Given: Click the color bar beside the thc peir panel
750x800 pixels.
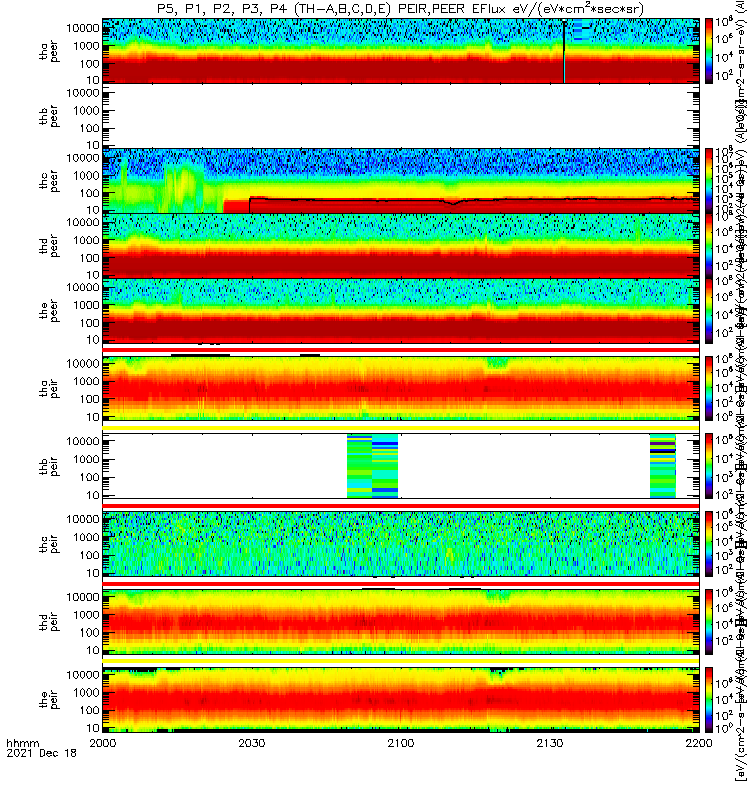Looking at the screenshot, I should [x=709, y=544].
